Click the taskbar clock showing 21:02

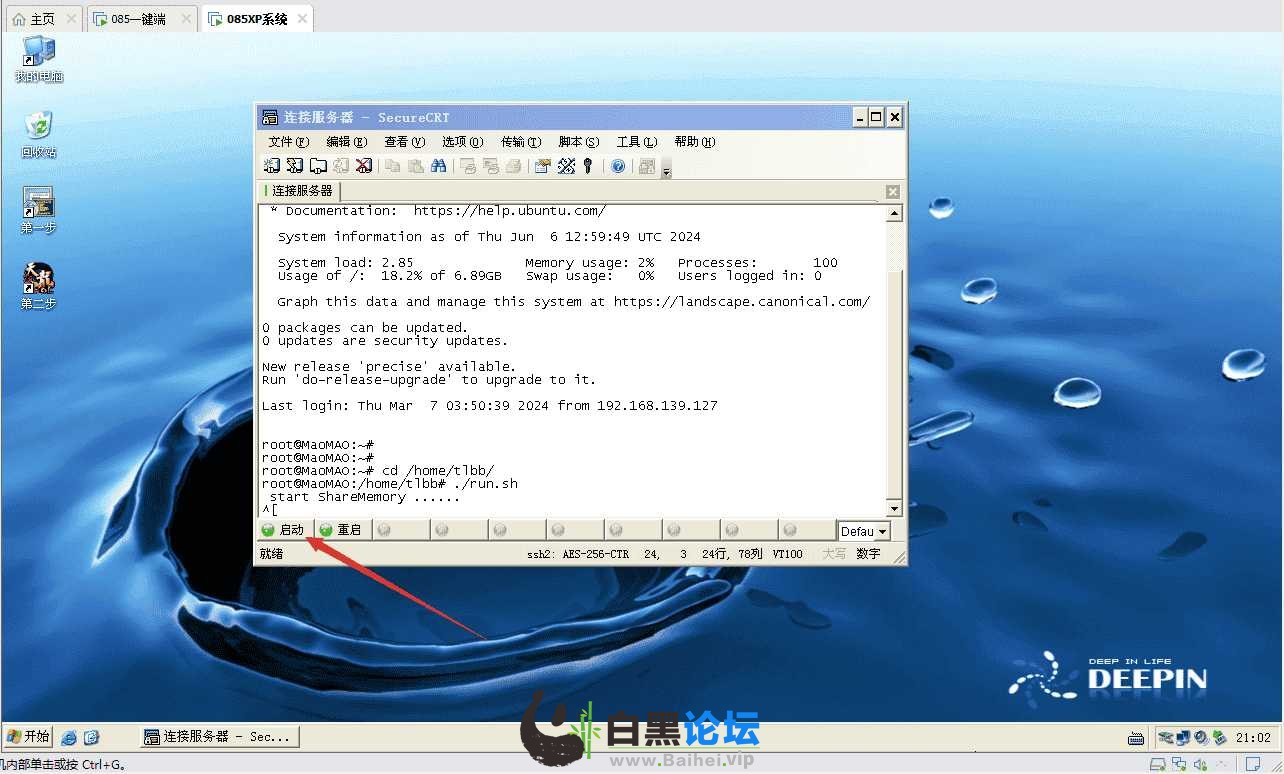[x=1253, y=738]
